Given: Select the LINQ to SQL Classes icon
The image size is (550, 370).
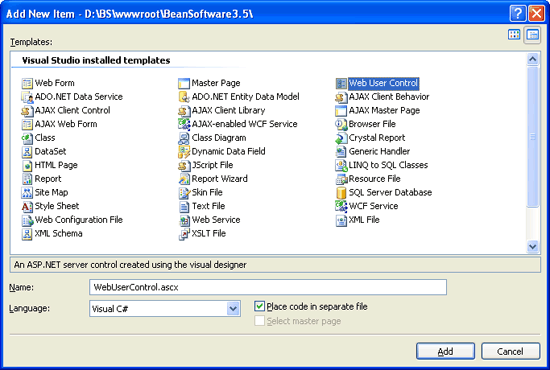Looking at the screenshot, I should [341, 166].
